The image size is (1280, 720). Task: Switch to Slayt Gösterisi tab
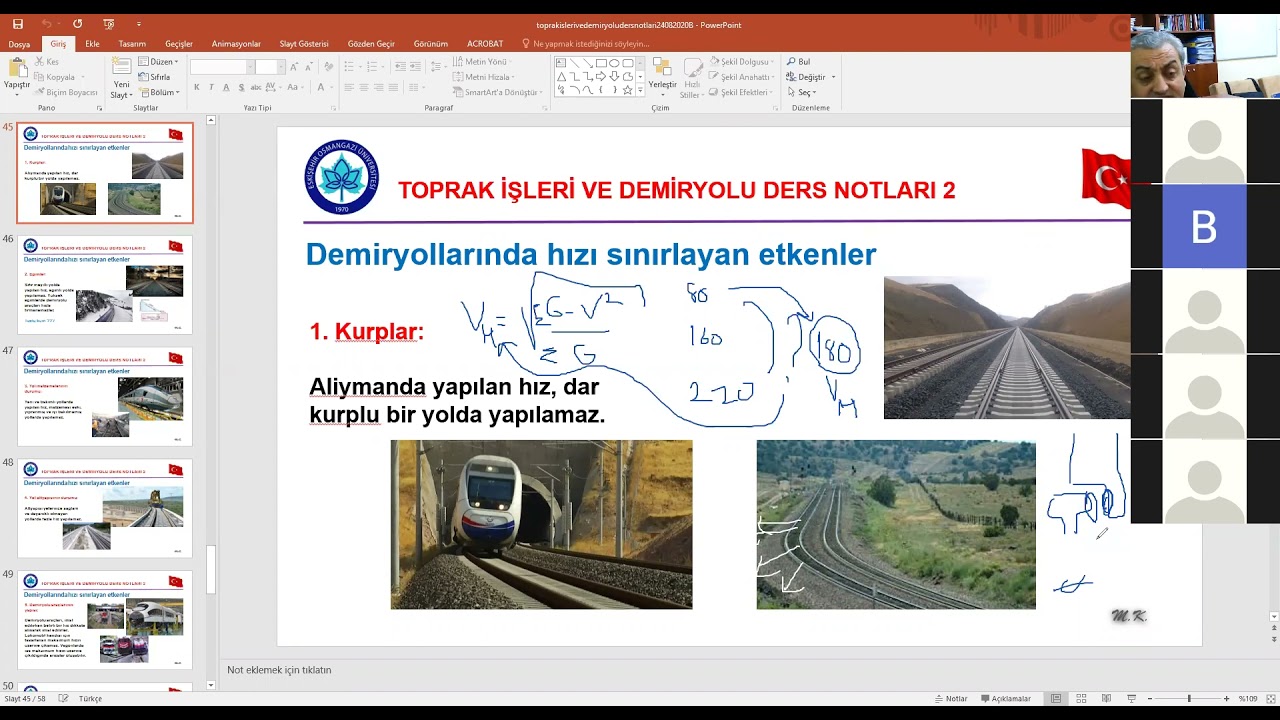(304, 44)
